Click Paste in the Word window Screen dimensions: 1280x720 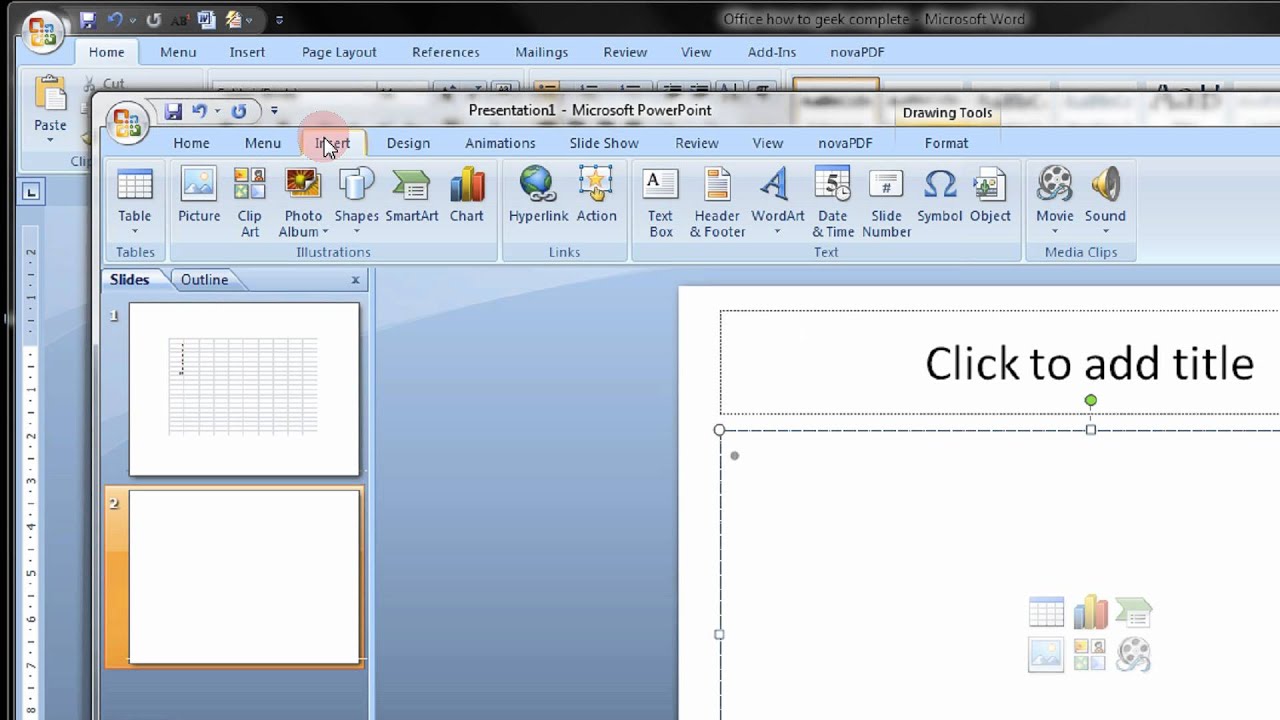[x=50, y=108]
